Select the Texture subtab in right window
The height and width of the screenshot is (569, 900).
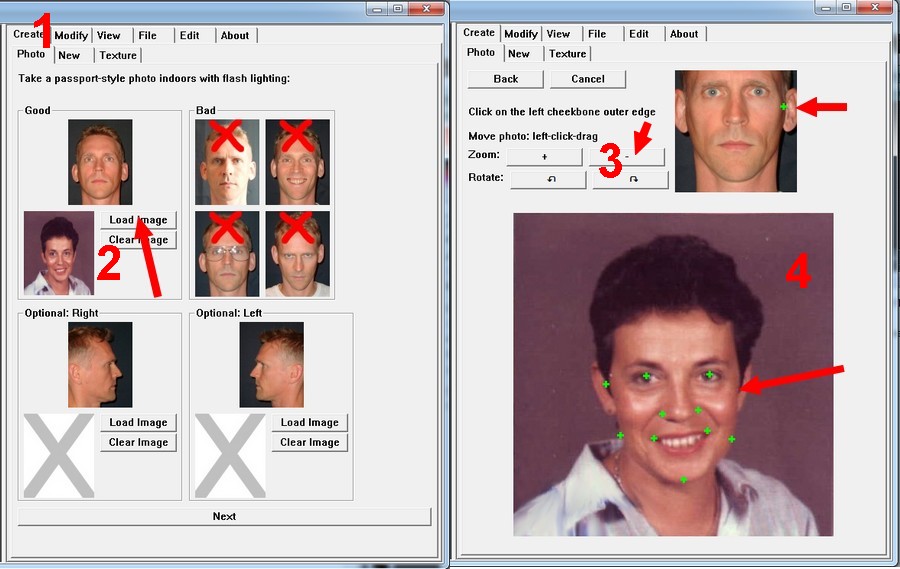click(568, 54)
